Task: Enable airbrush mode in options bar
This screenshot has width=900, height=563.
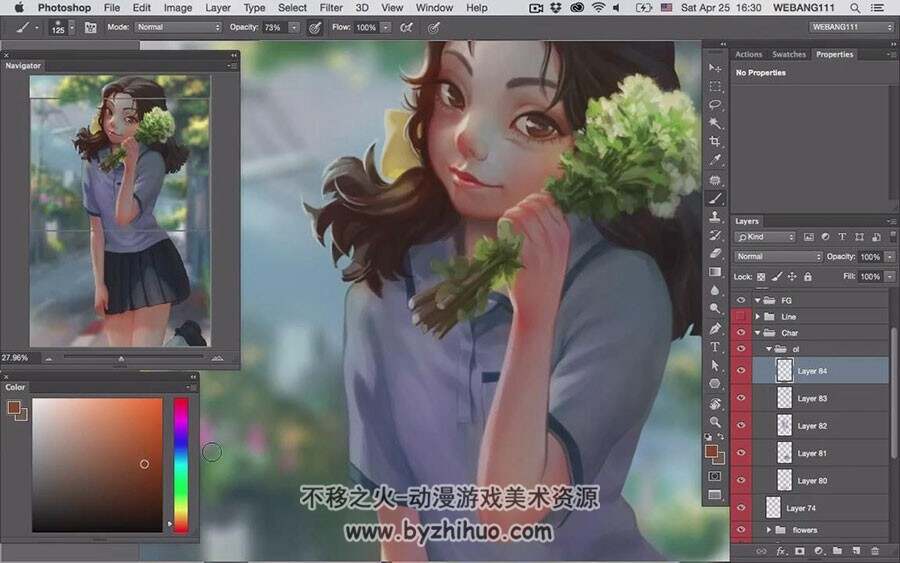Action: pyautogui.click(x=406, y=27)
